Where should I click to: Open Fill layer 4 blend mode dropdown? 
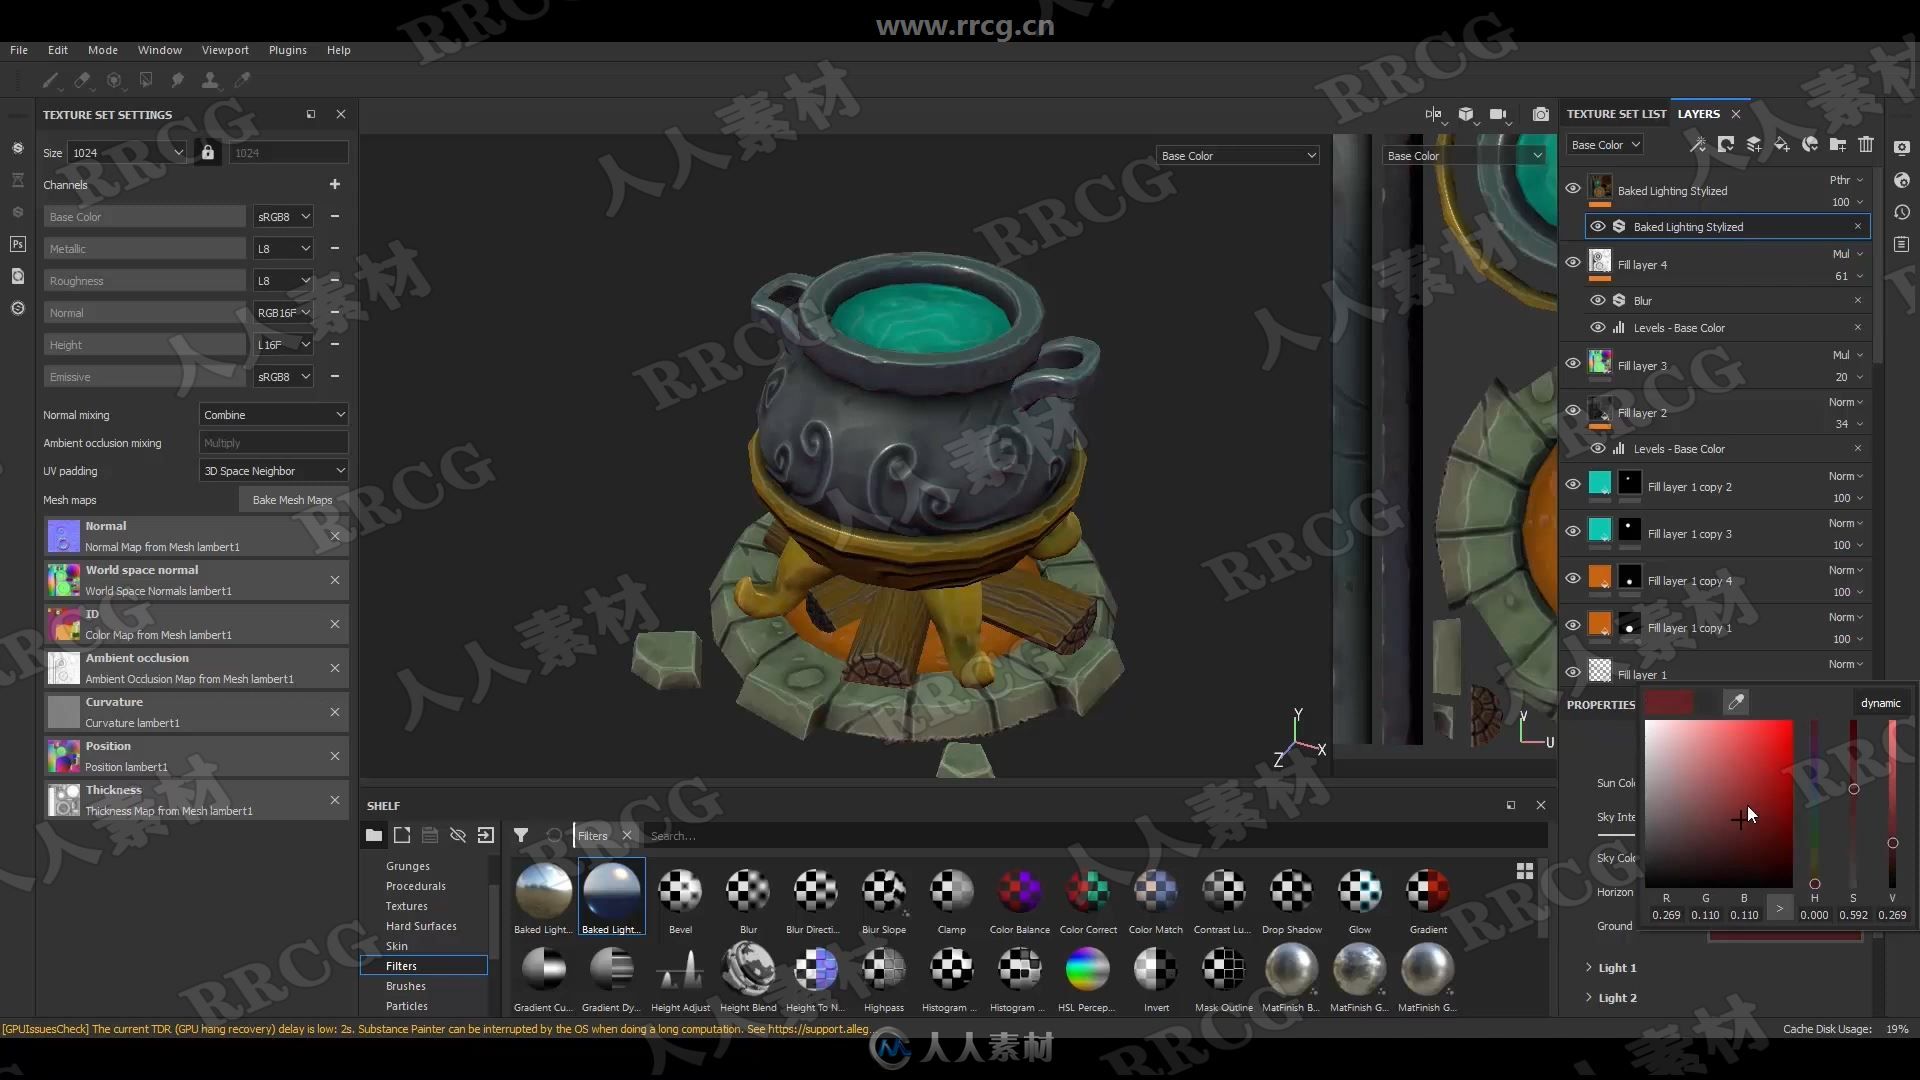pyautogui.click(x=1847, y=254)
